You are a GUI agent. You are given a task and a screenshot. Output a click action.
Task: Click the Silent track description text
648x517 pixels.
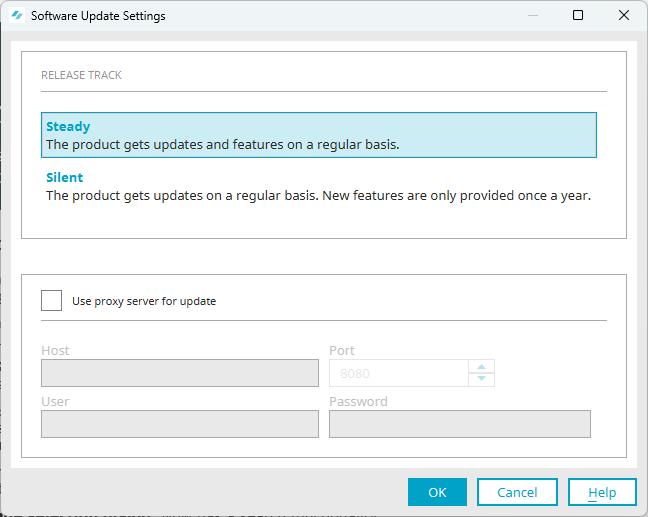[x=318, y=195]
